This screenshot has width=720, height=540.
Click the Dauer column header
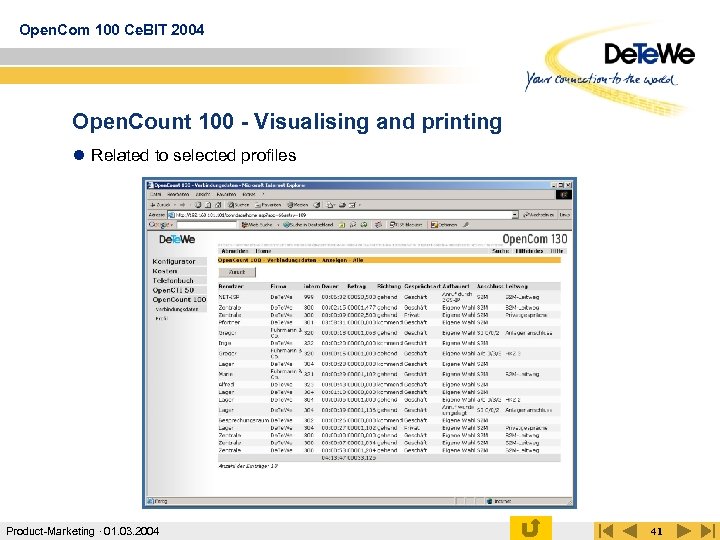coord(330,286)
